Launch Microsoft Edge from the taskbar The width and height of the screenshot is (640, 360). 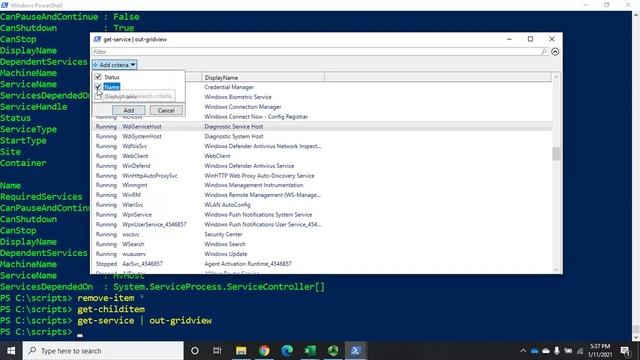click(x=287, y=351)
